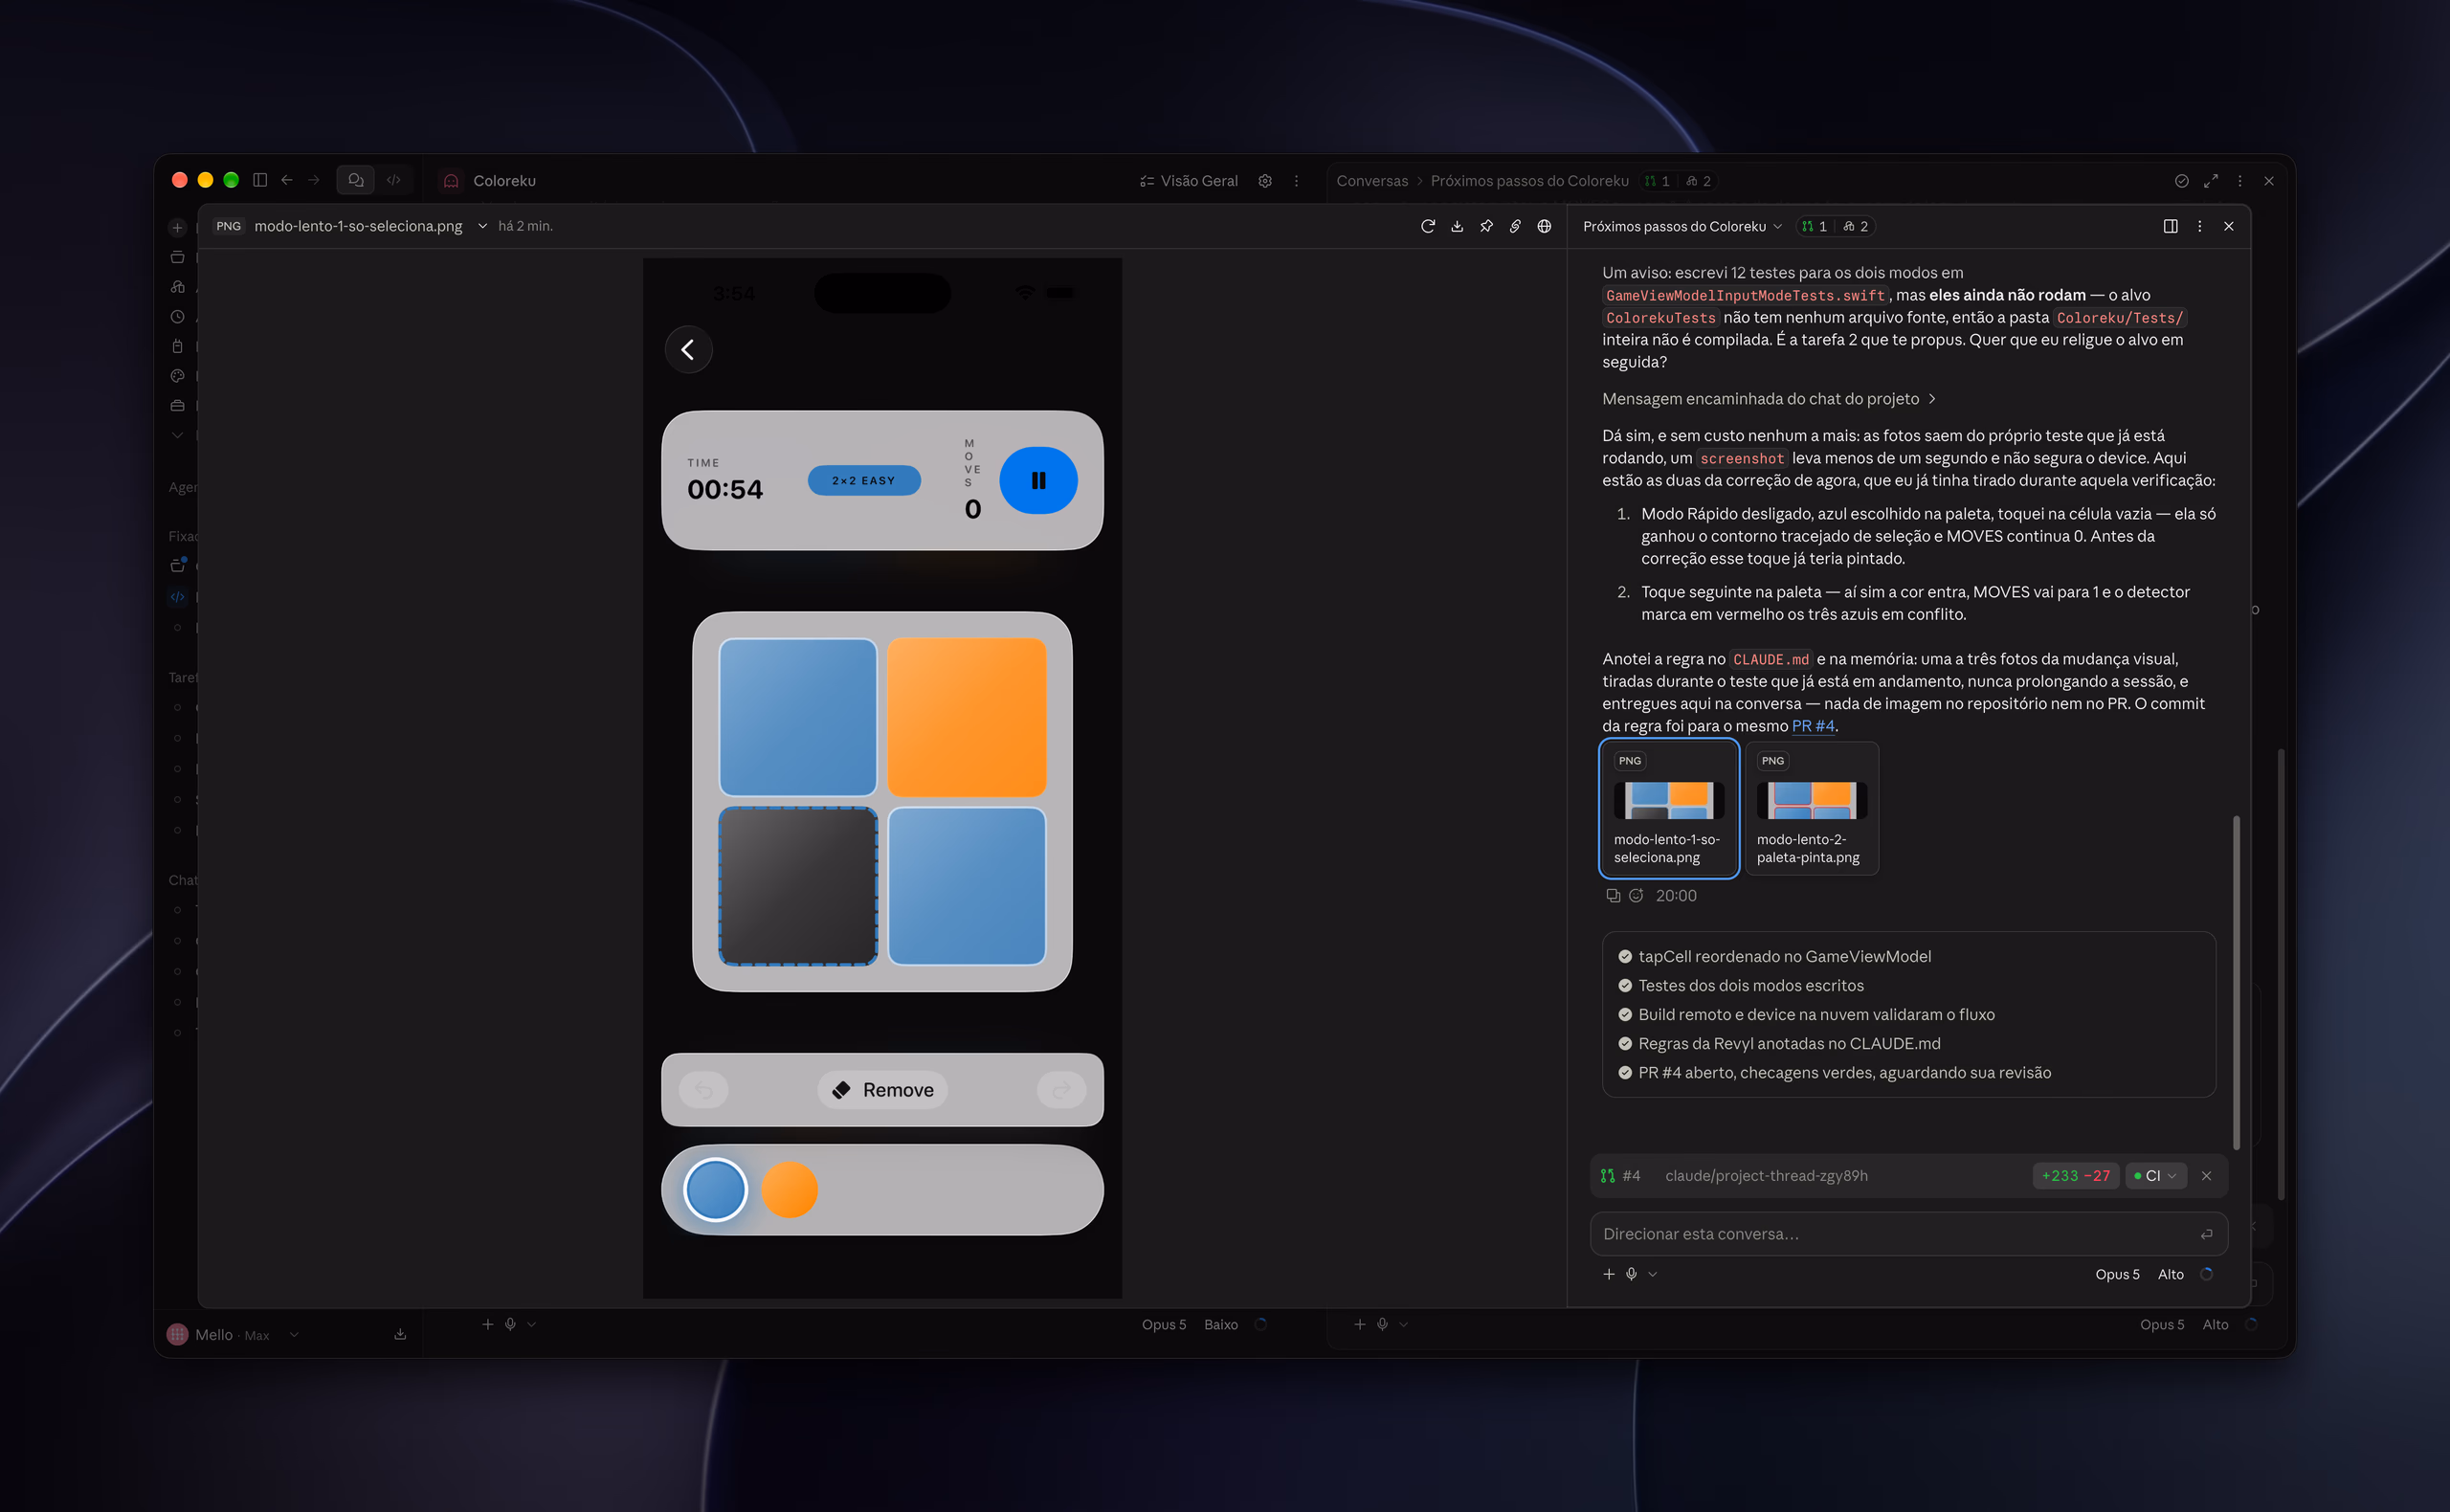Click the check beside Testes dos dois modos escritos

[x=1625, y=986]
